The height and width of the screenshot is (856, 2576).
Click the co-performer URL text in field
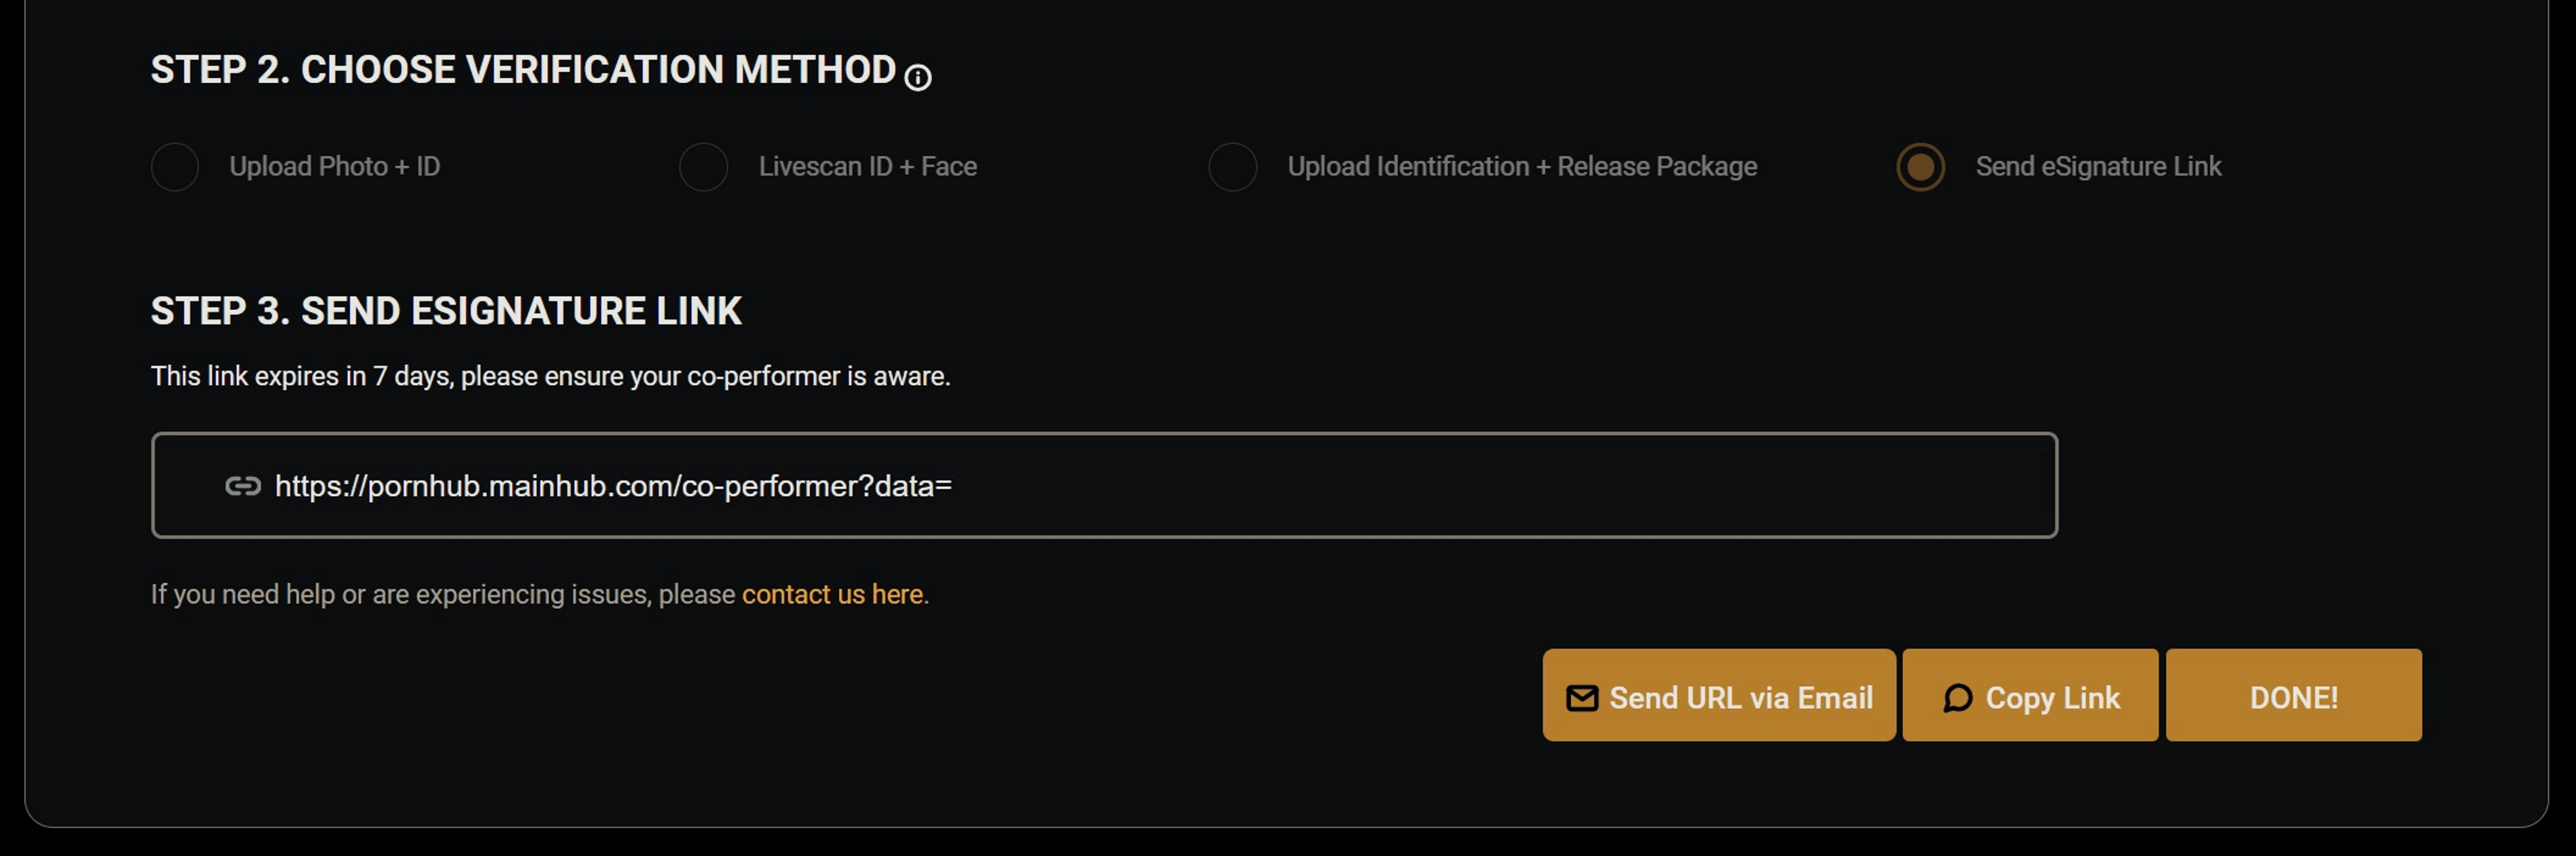(612, 486)
